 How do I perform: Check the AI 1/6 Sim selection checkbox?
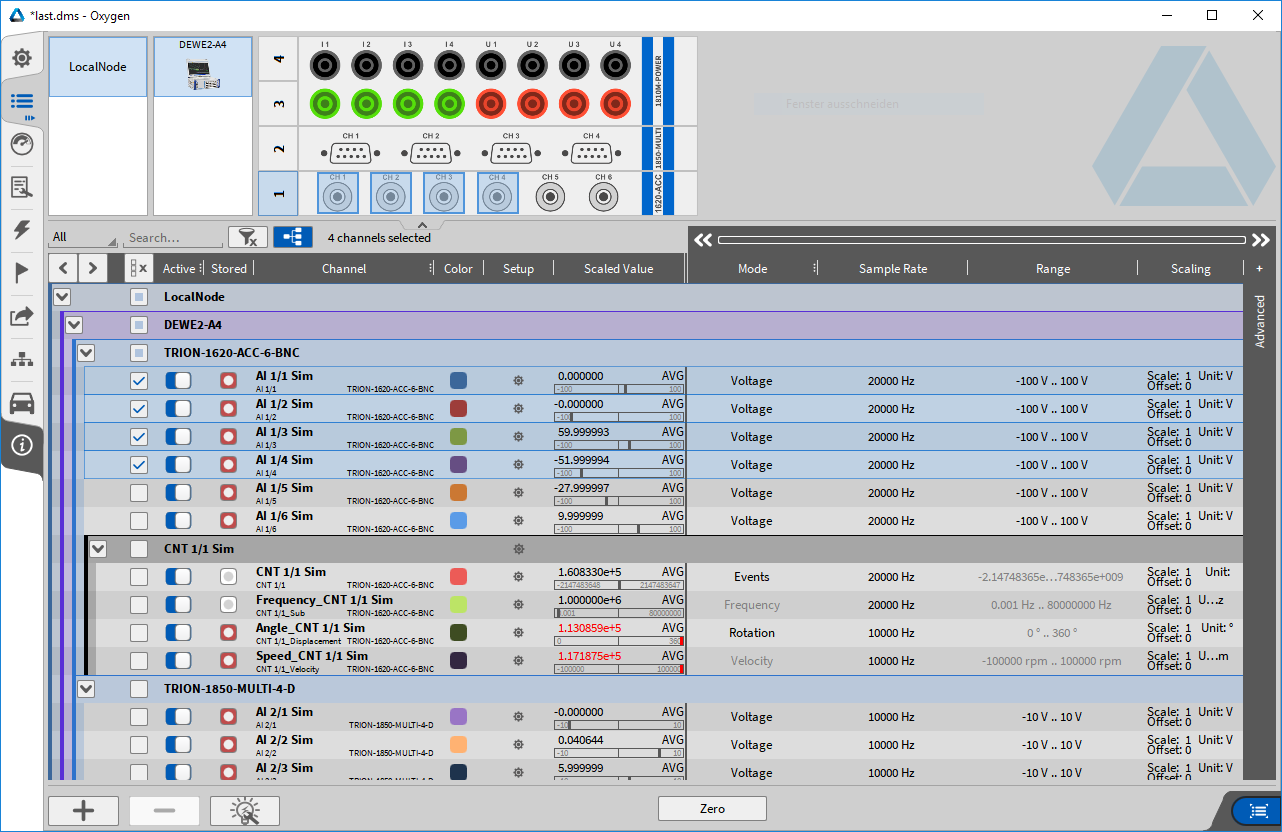[x=139, y=521]
